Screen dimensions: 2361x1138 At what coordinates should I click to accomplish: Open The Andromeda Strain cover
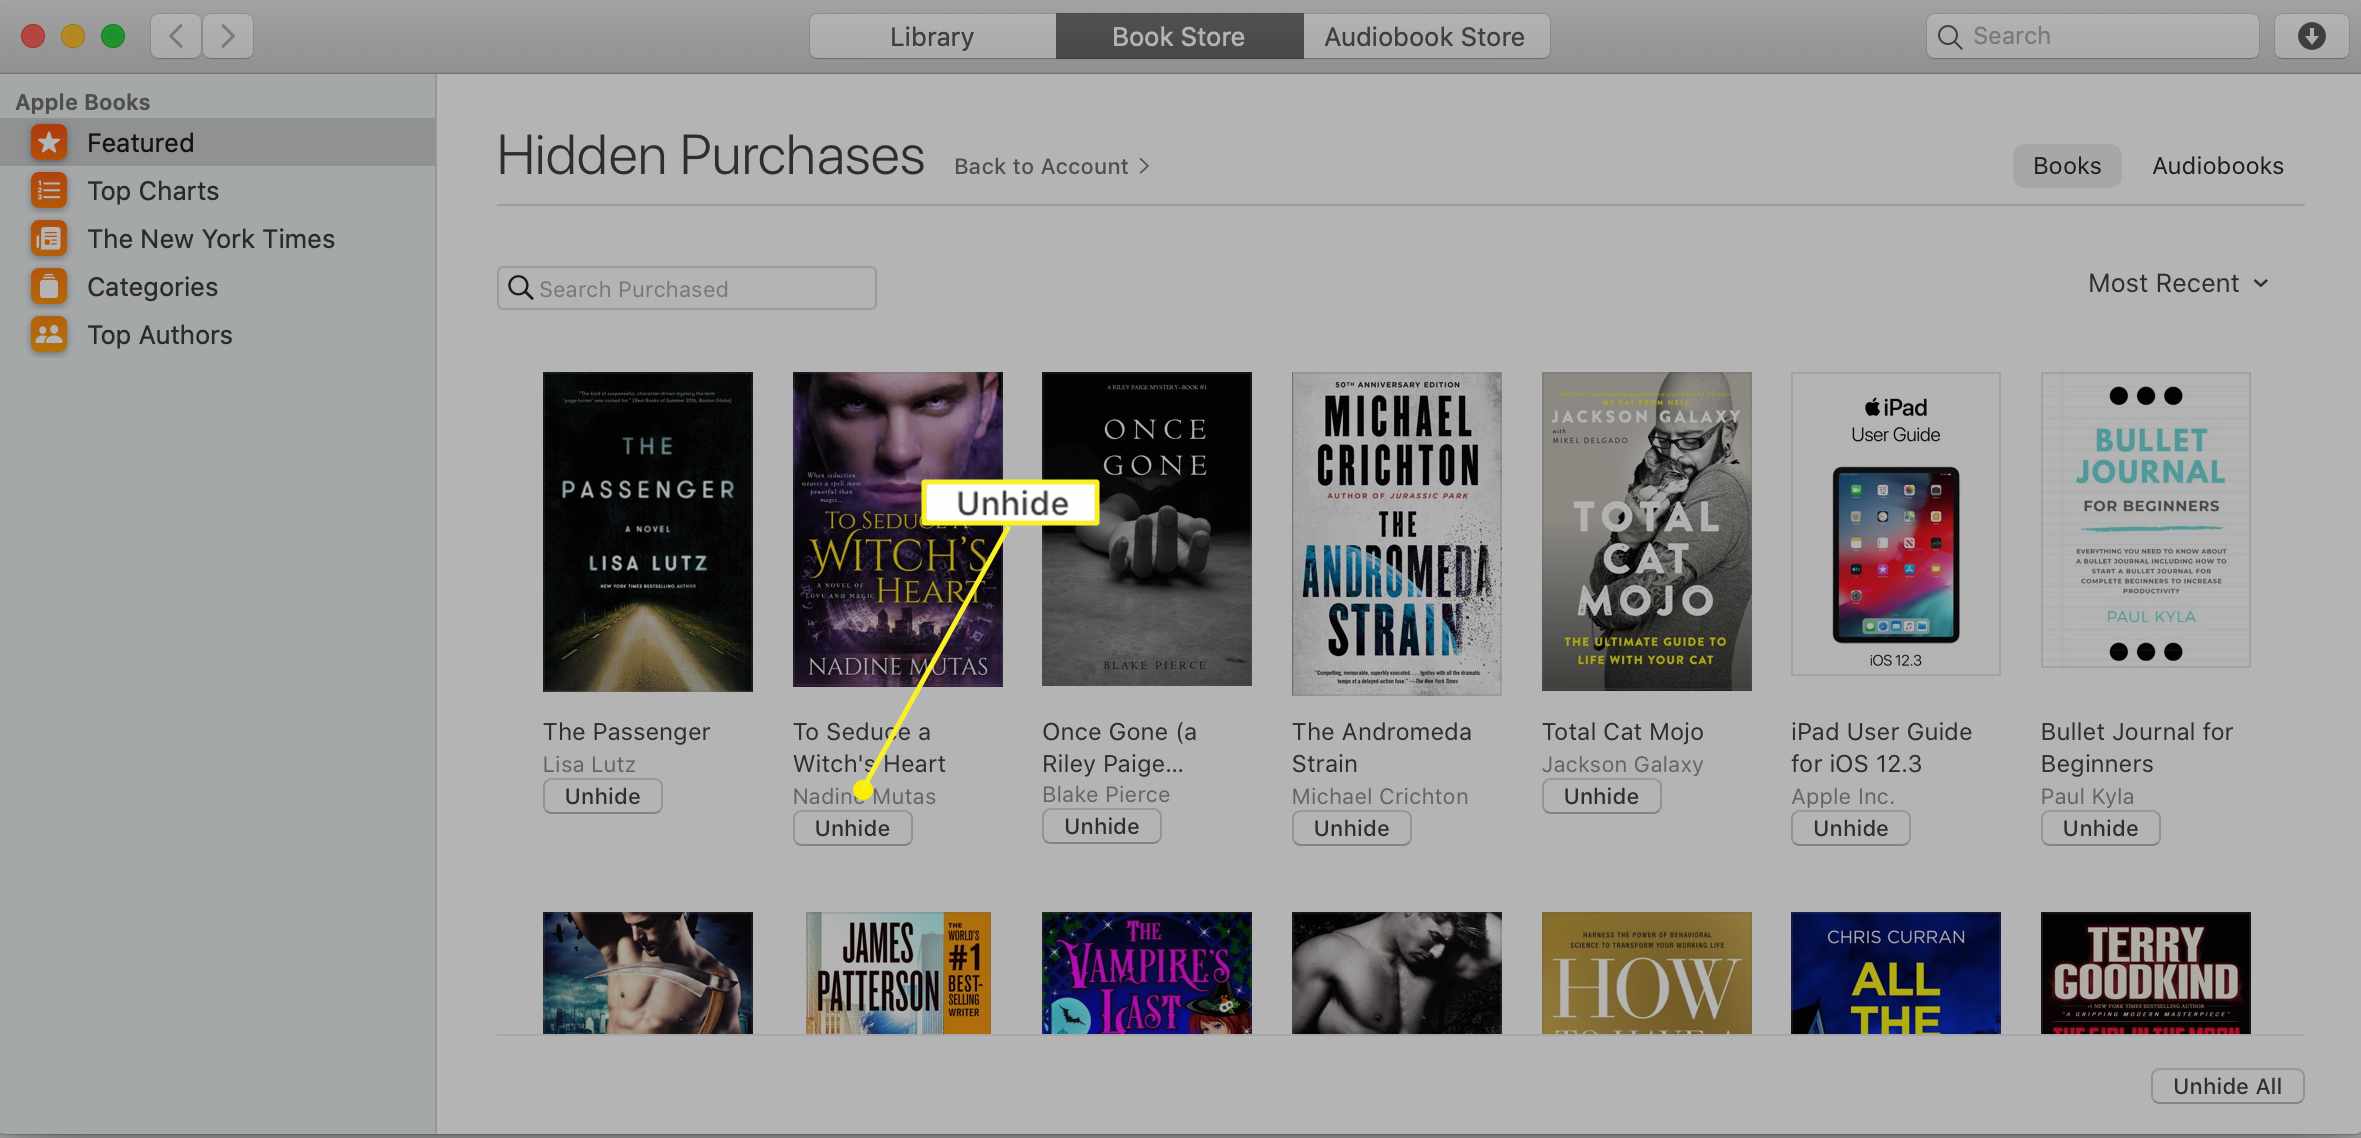tap(1397, 533)
